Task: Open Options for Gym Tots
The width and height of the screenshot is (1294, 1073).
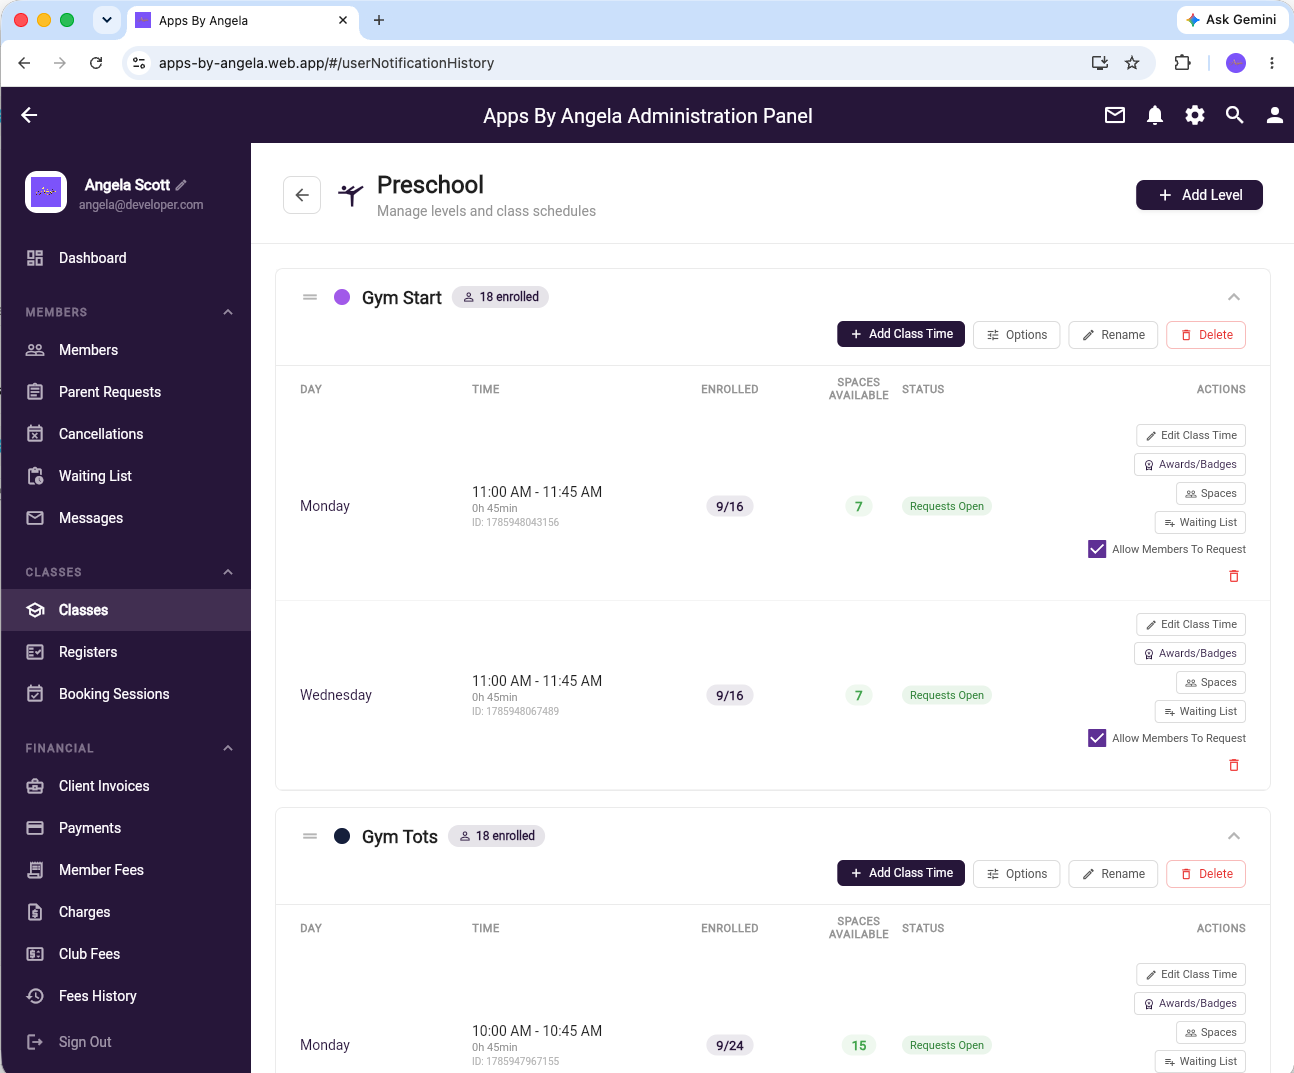Action: [x=1017, y=874]
